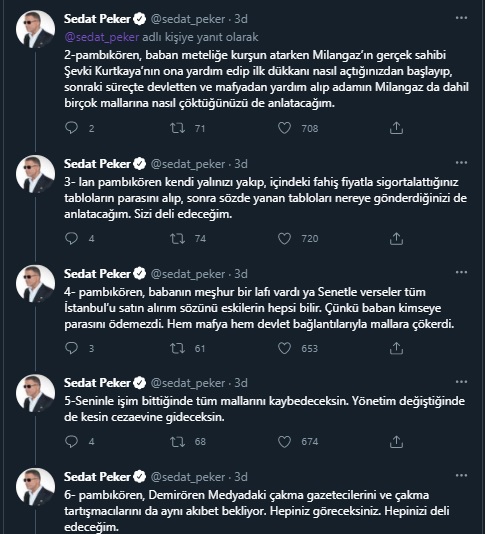Open profile avatar beside tweet "3- lan pambıkören"
The height and width of the screenshot is (534, 486).
coord(35,174)
